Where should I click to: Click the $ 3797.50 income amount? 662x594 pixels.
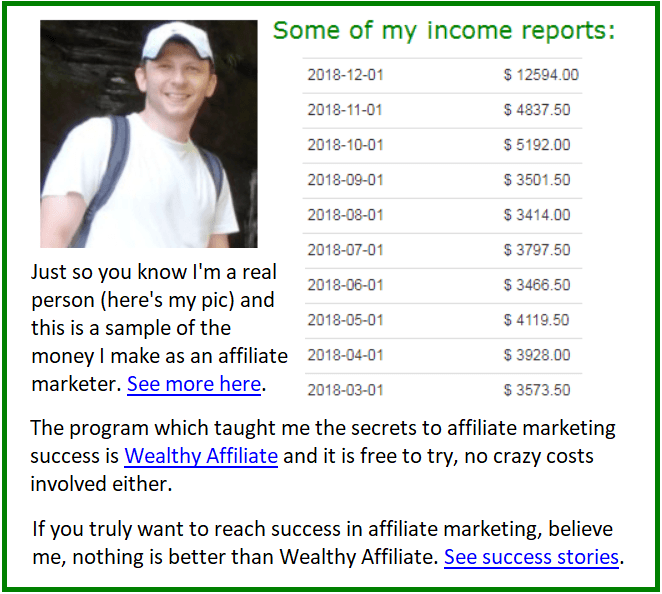click(537, 250)
